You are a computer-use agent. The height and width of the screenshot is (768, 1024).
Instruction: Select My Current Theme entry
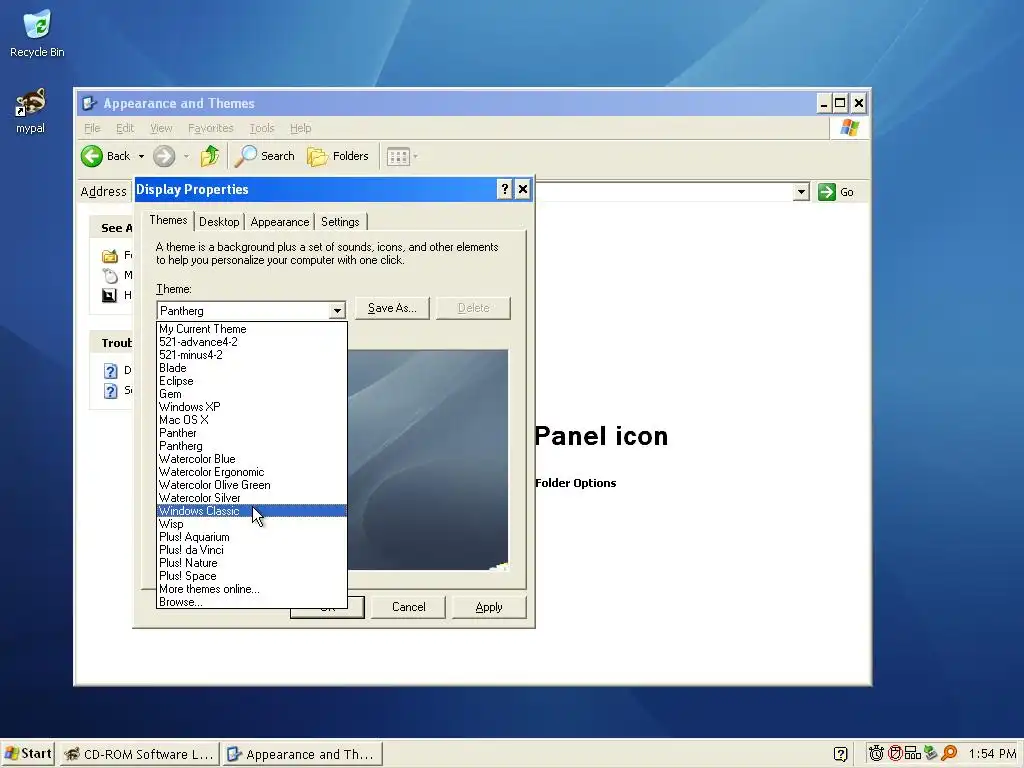[x=252, y=329]
